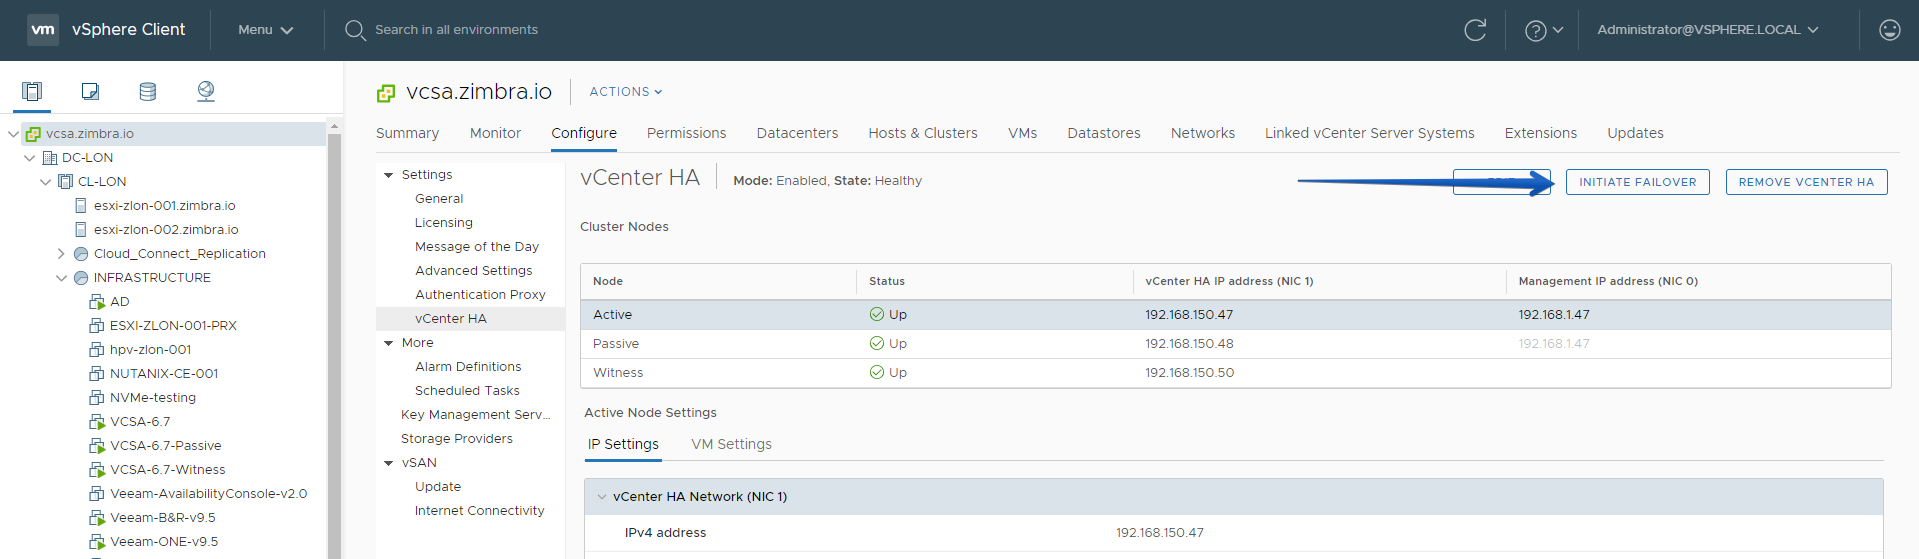
Task: Click the hpv-zlon-001 VM icon
Action: pos(97,350)
